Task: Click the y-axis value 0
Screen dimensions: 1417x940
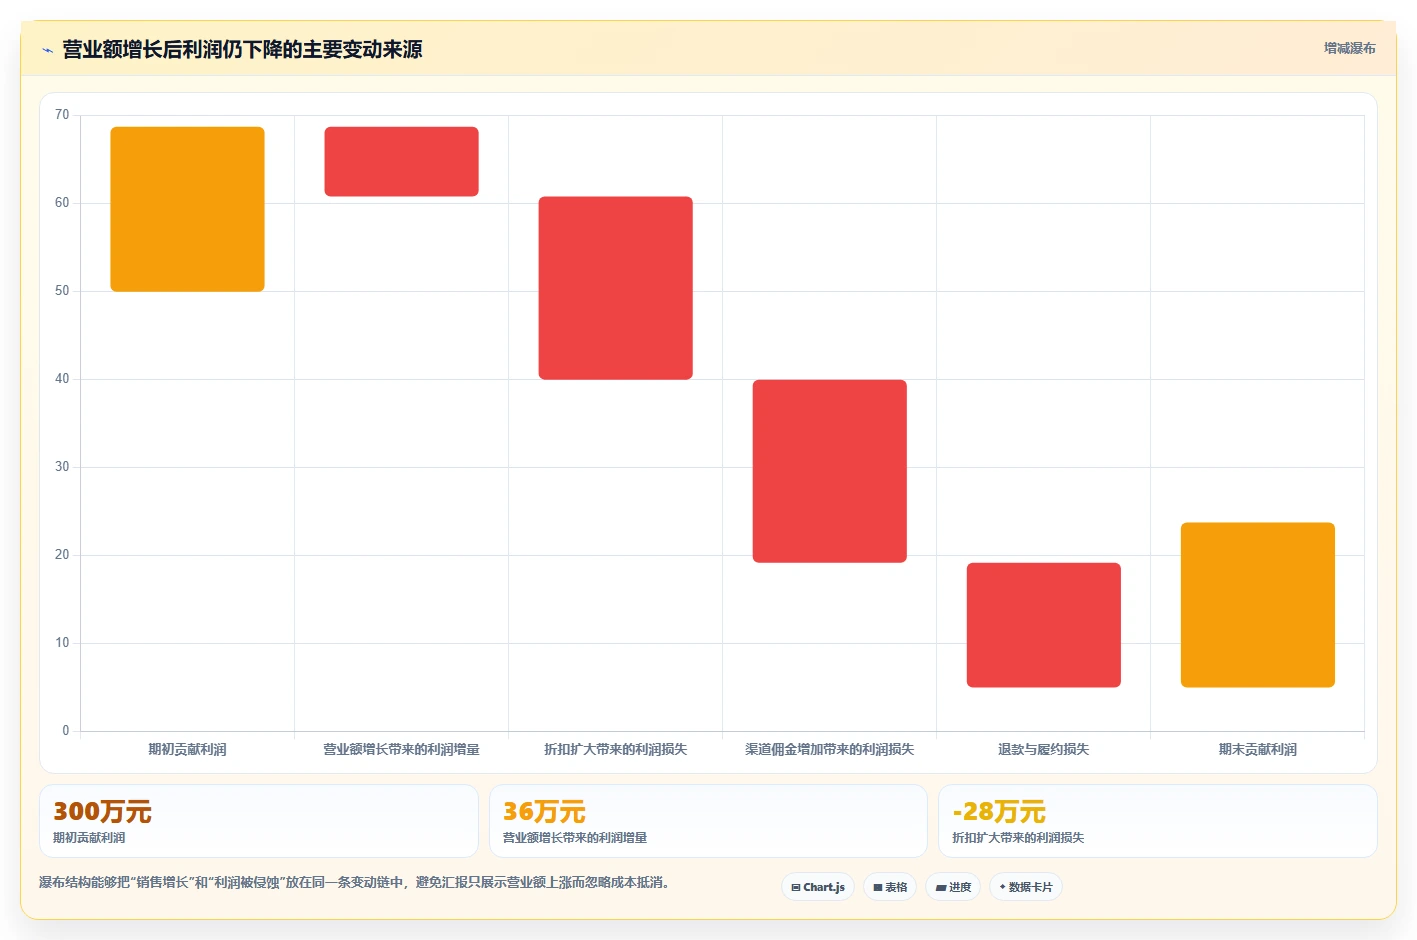Action: click(66, 731)
